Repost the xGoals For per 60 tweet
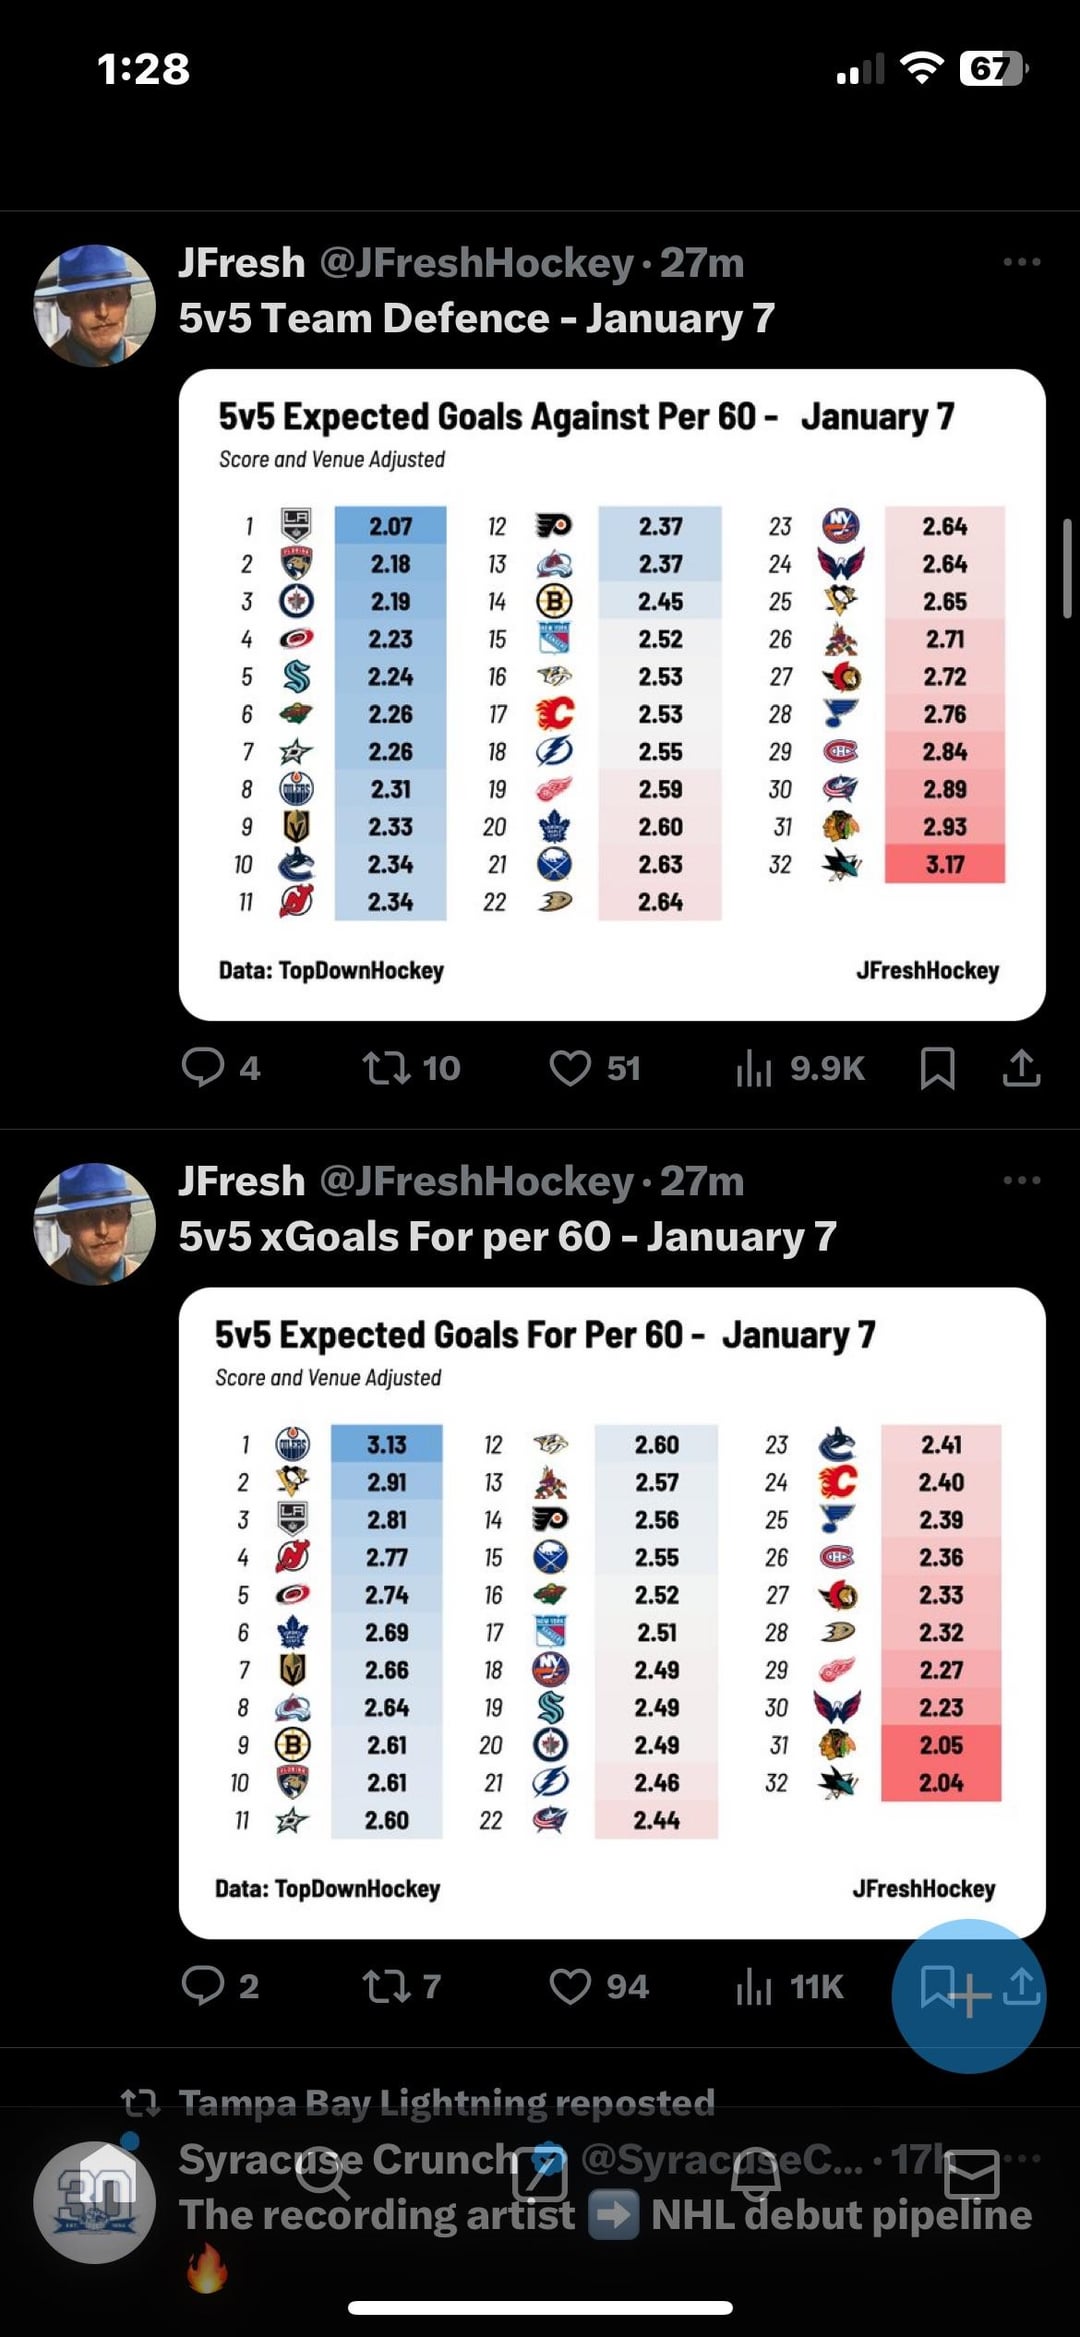Screen dimensions: 1080x2337 click(x=386, y=1985)
